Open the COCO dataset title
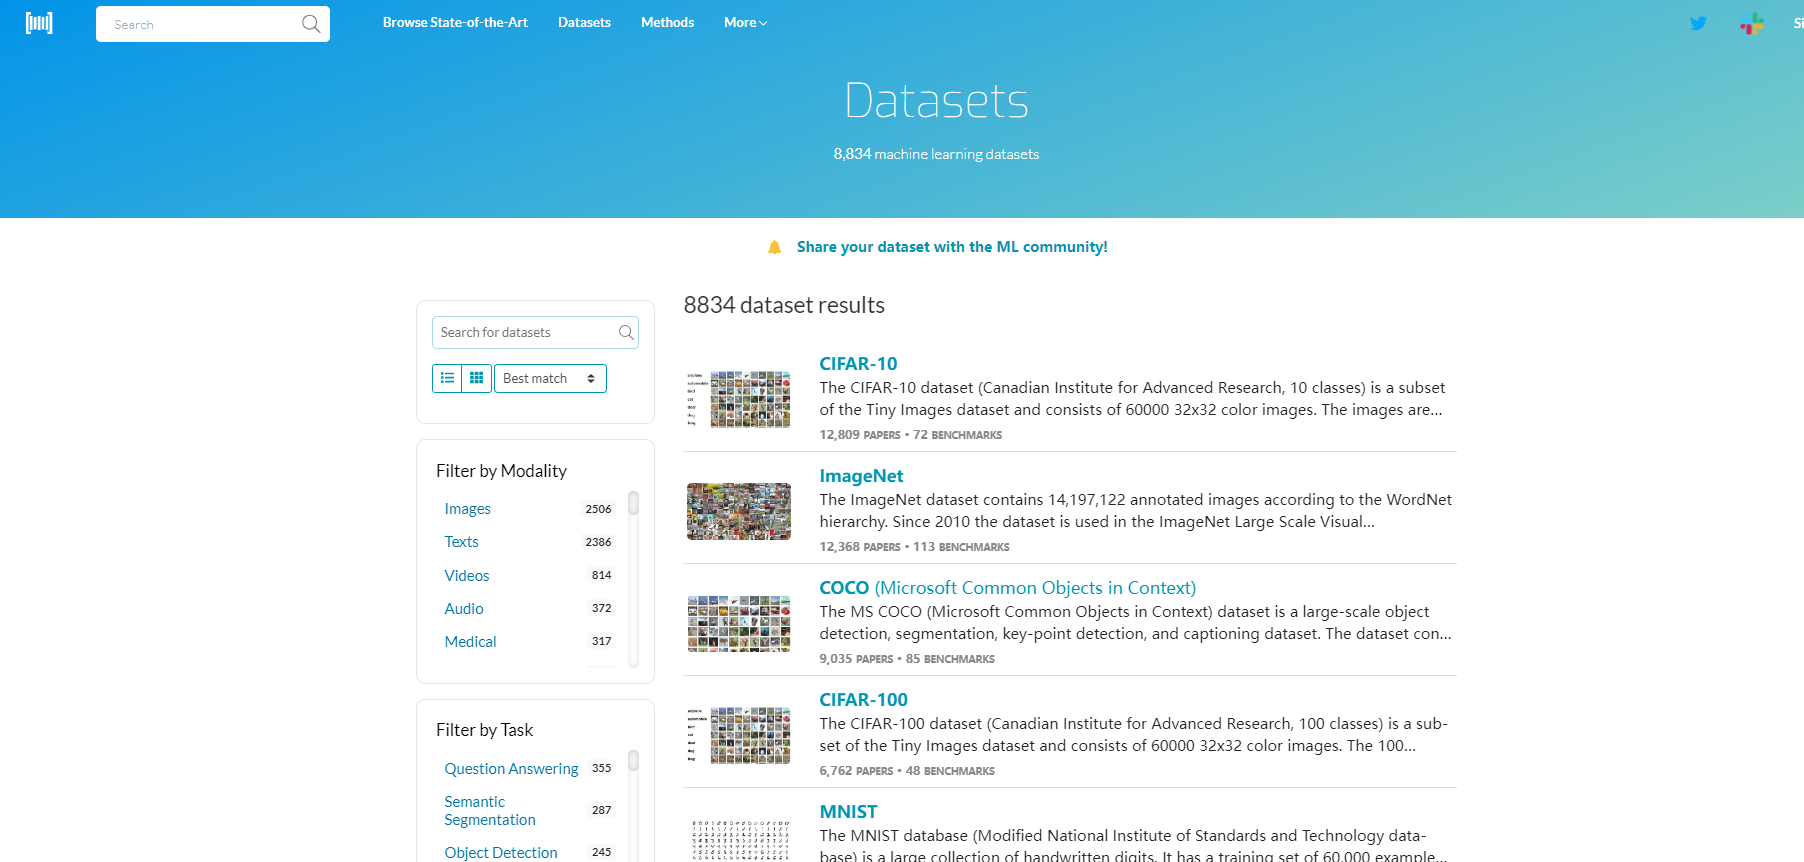The width and height of the screenshot is (1804, 862). (1007, 588)
